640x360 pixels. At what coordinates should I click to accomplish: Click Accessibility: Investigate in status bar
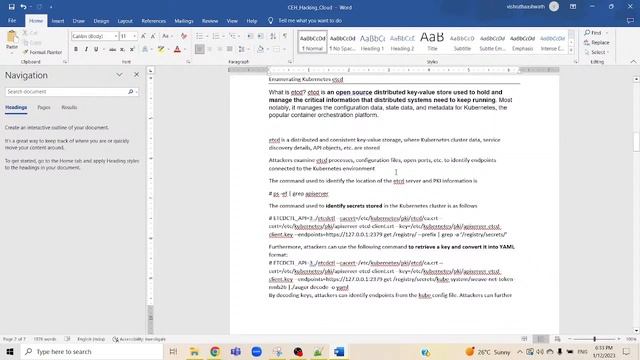point(139,339)
